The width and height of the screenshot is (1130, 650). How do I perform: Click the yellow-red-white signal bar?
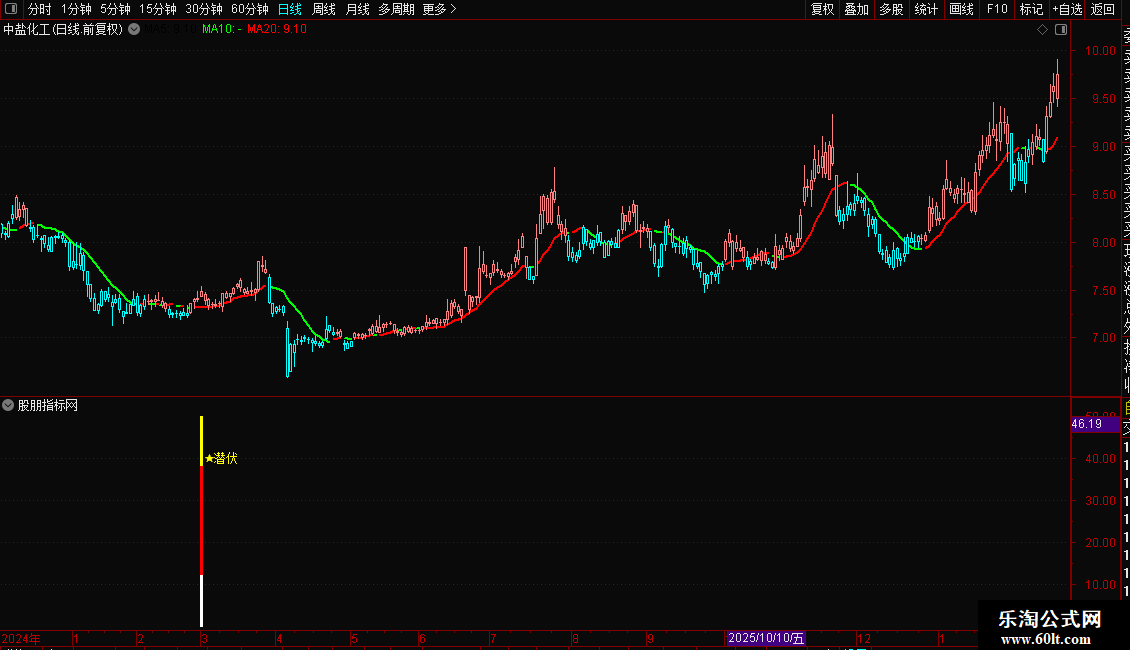click(x=201, y=522)
